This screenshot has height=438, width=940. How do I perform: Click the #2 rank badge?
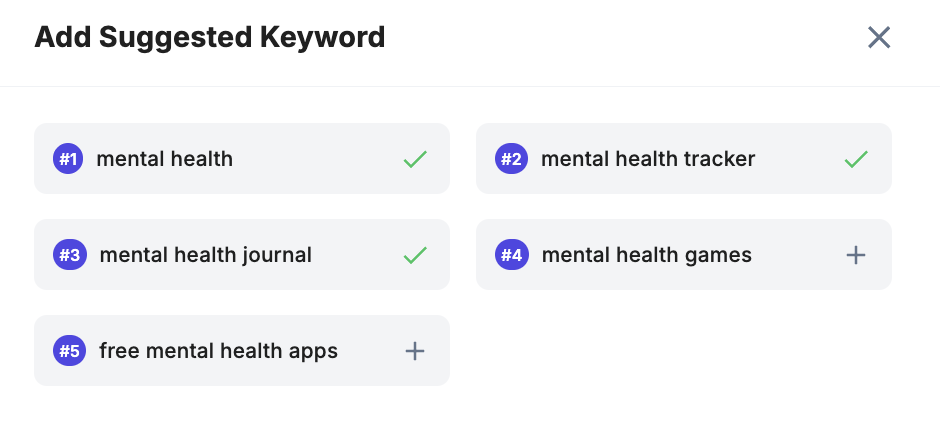511,159
